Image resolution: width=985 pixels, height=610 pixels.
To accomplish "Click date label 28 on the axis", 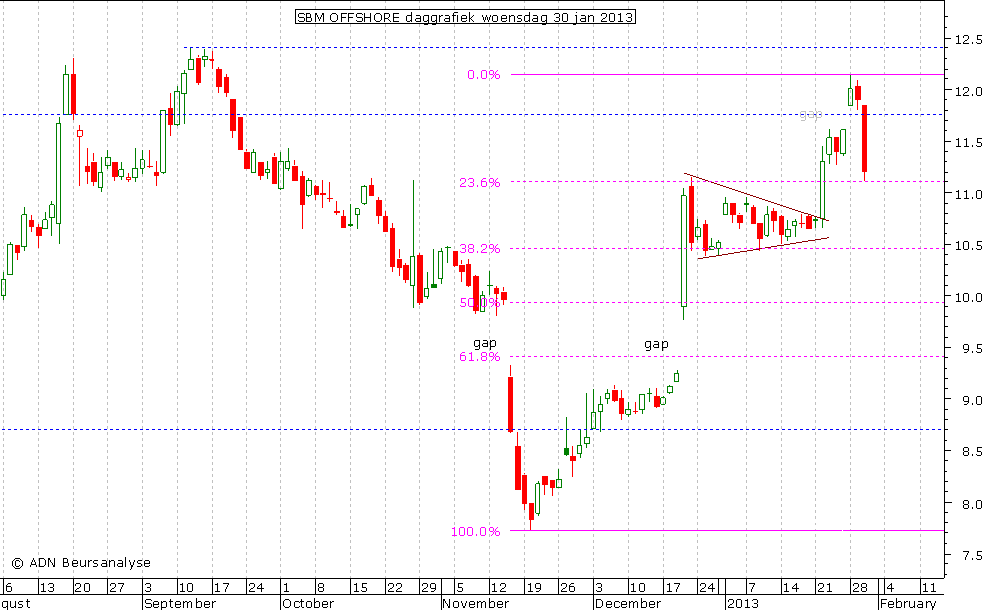I will (x=860, y=588).
